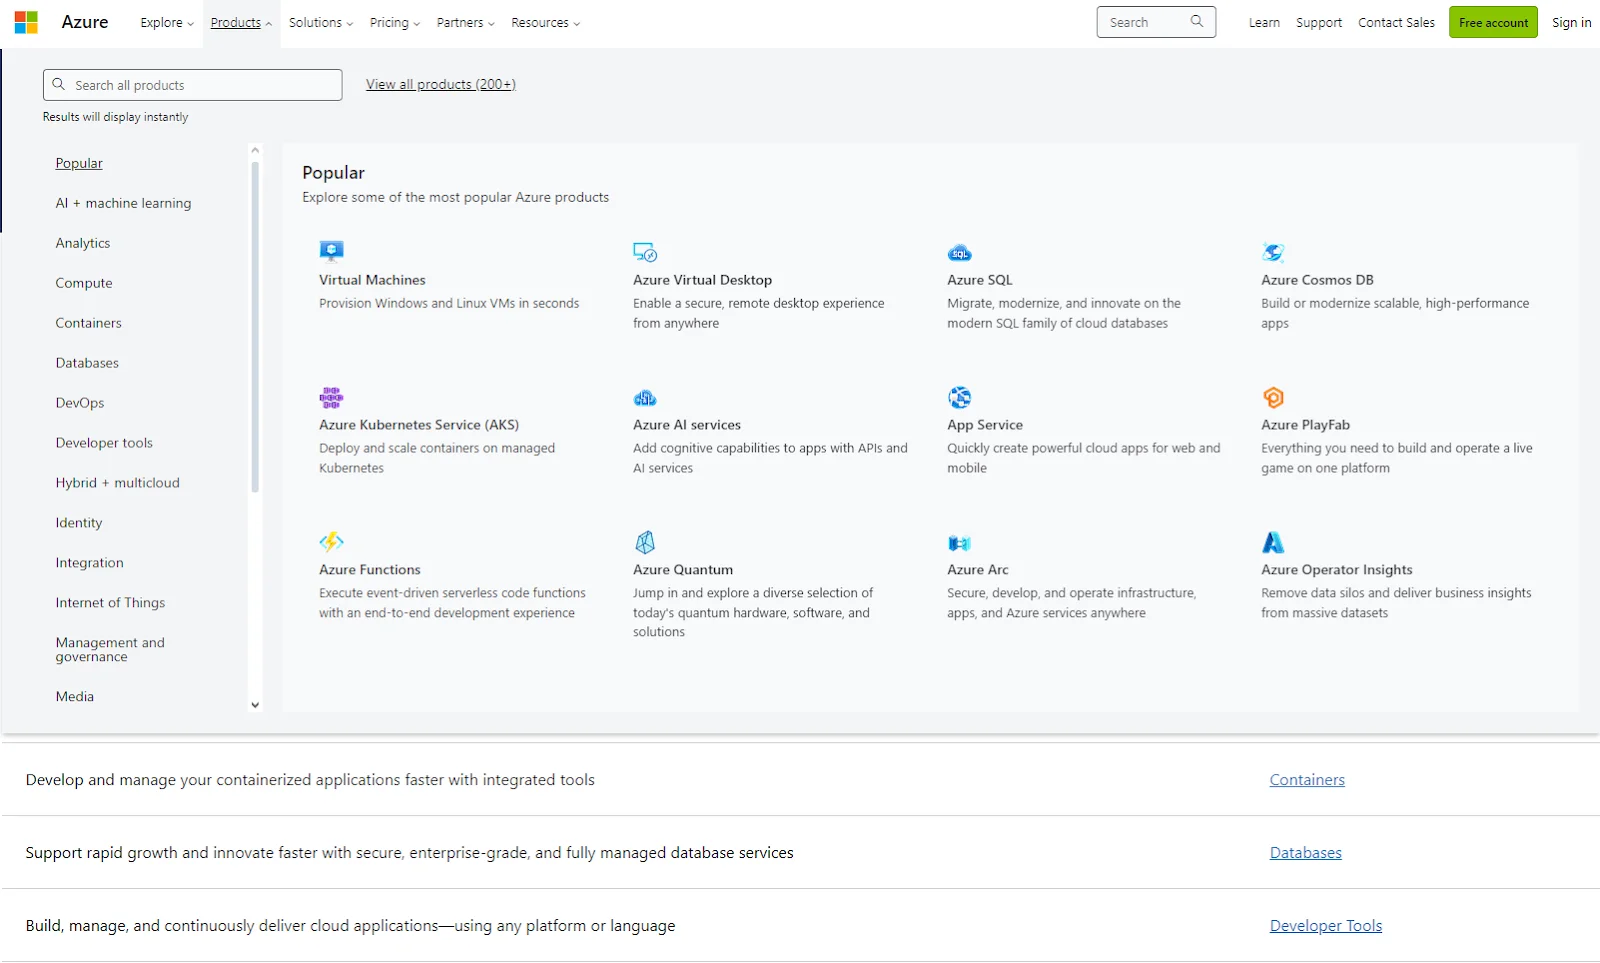Open the Contact Sales link
The width and height of the screenshot is (1600, 963).
coord(1396,22)
